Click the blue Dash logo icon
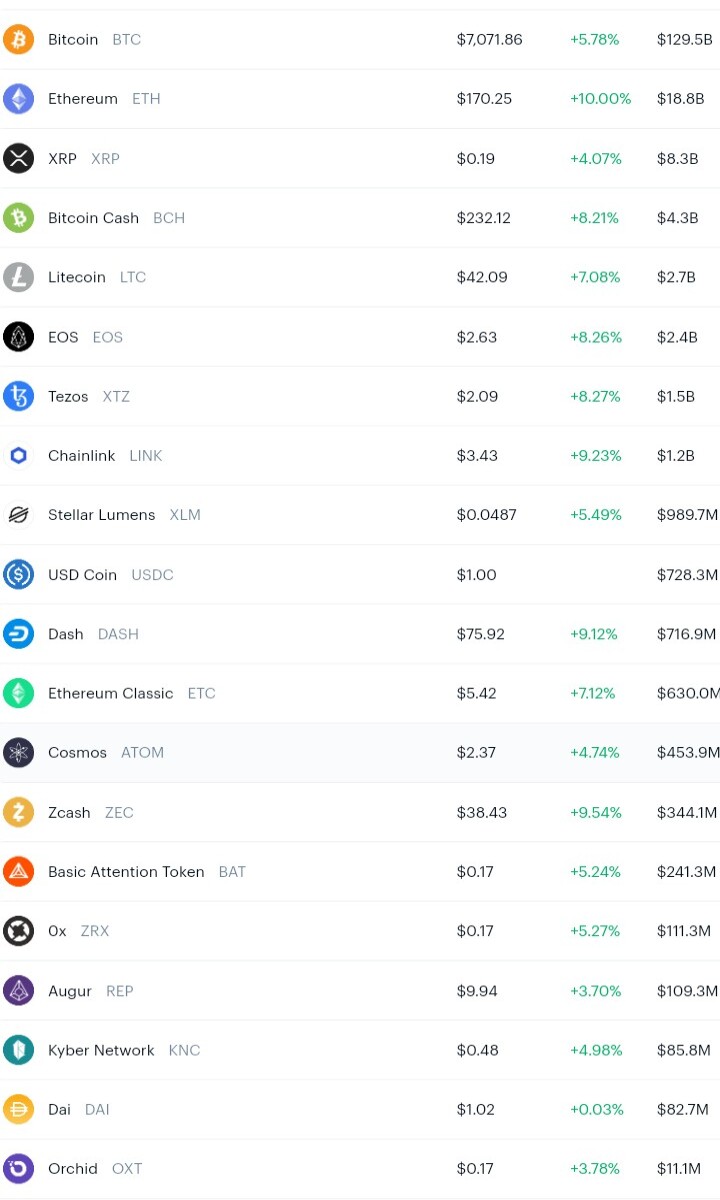The image size is (720, 1200). [18, 634]
